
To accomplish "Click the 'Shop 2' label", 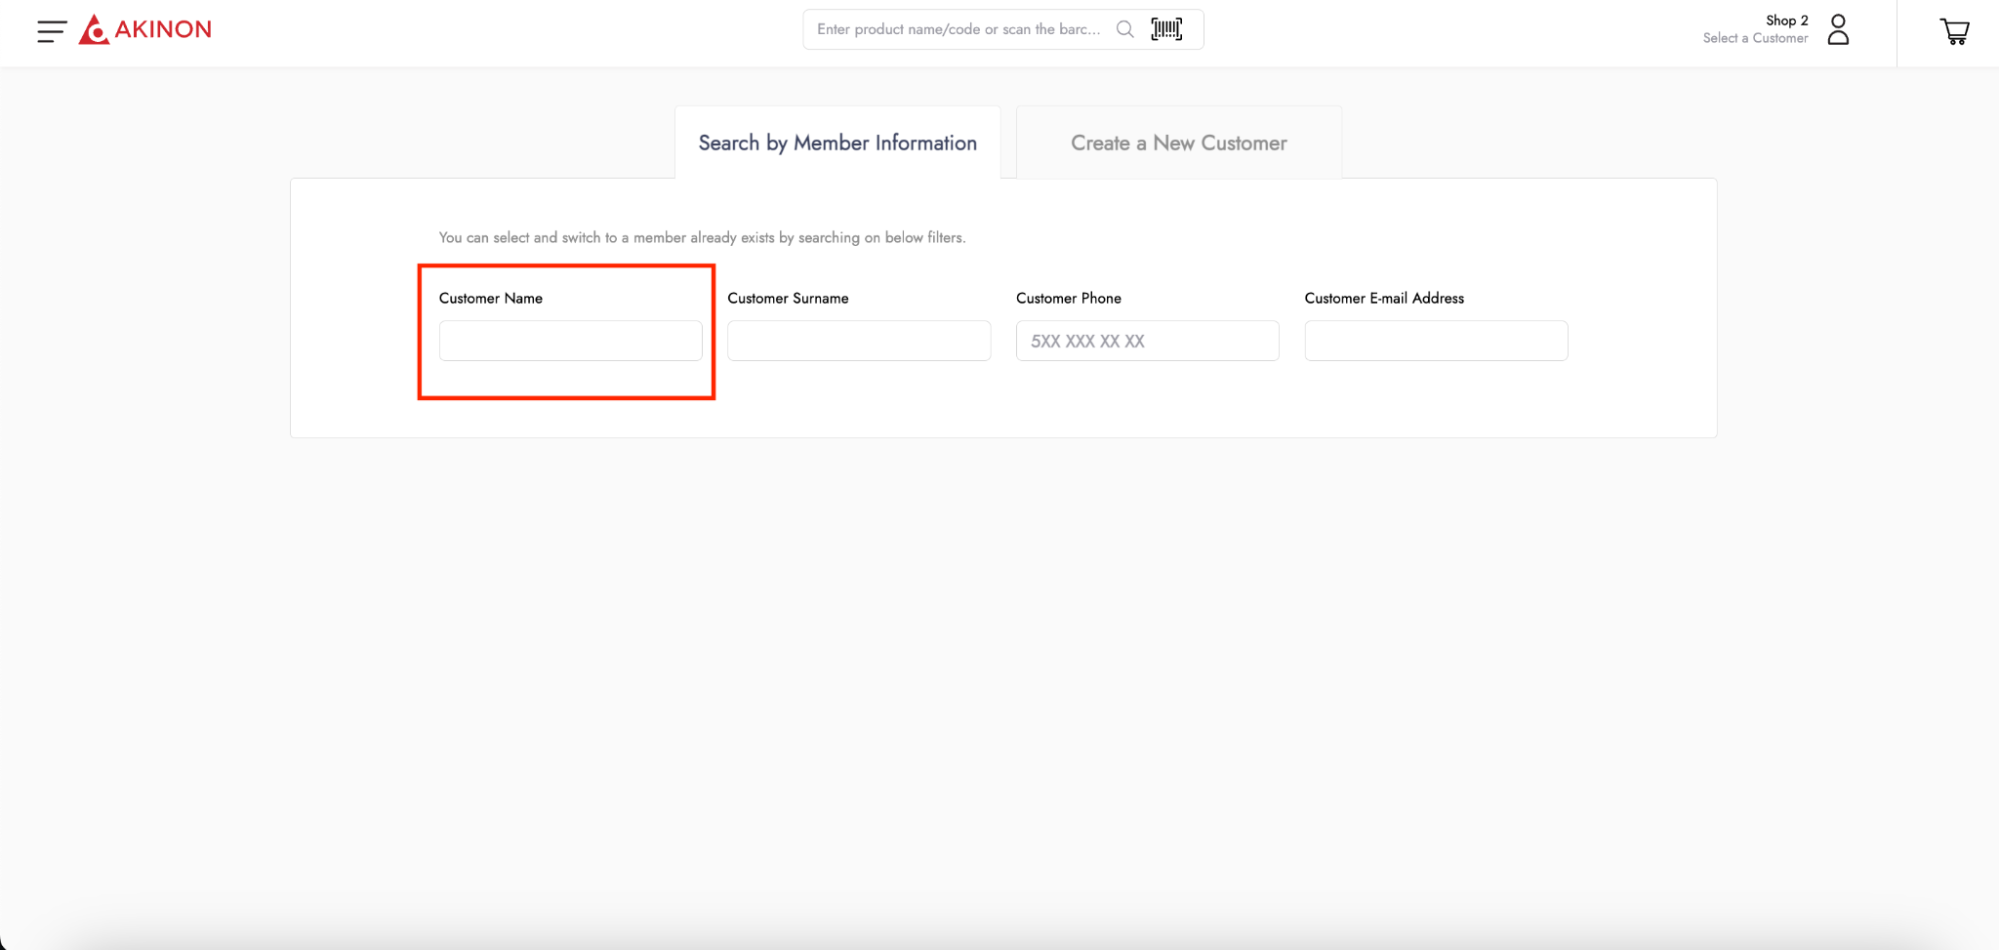I will point(1786,20).
